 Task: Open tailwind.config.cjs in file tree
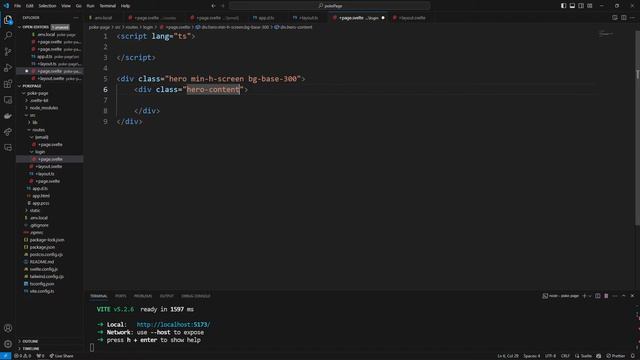[47, 276]
